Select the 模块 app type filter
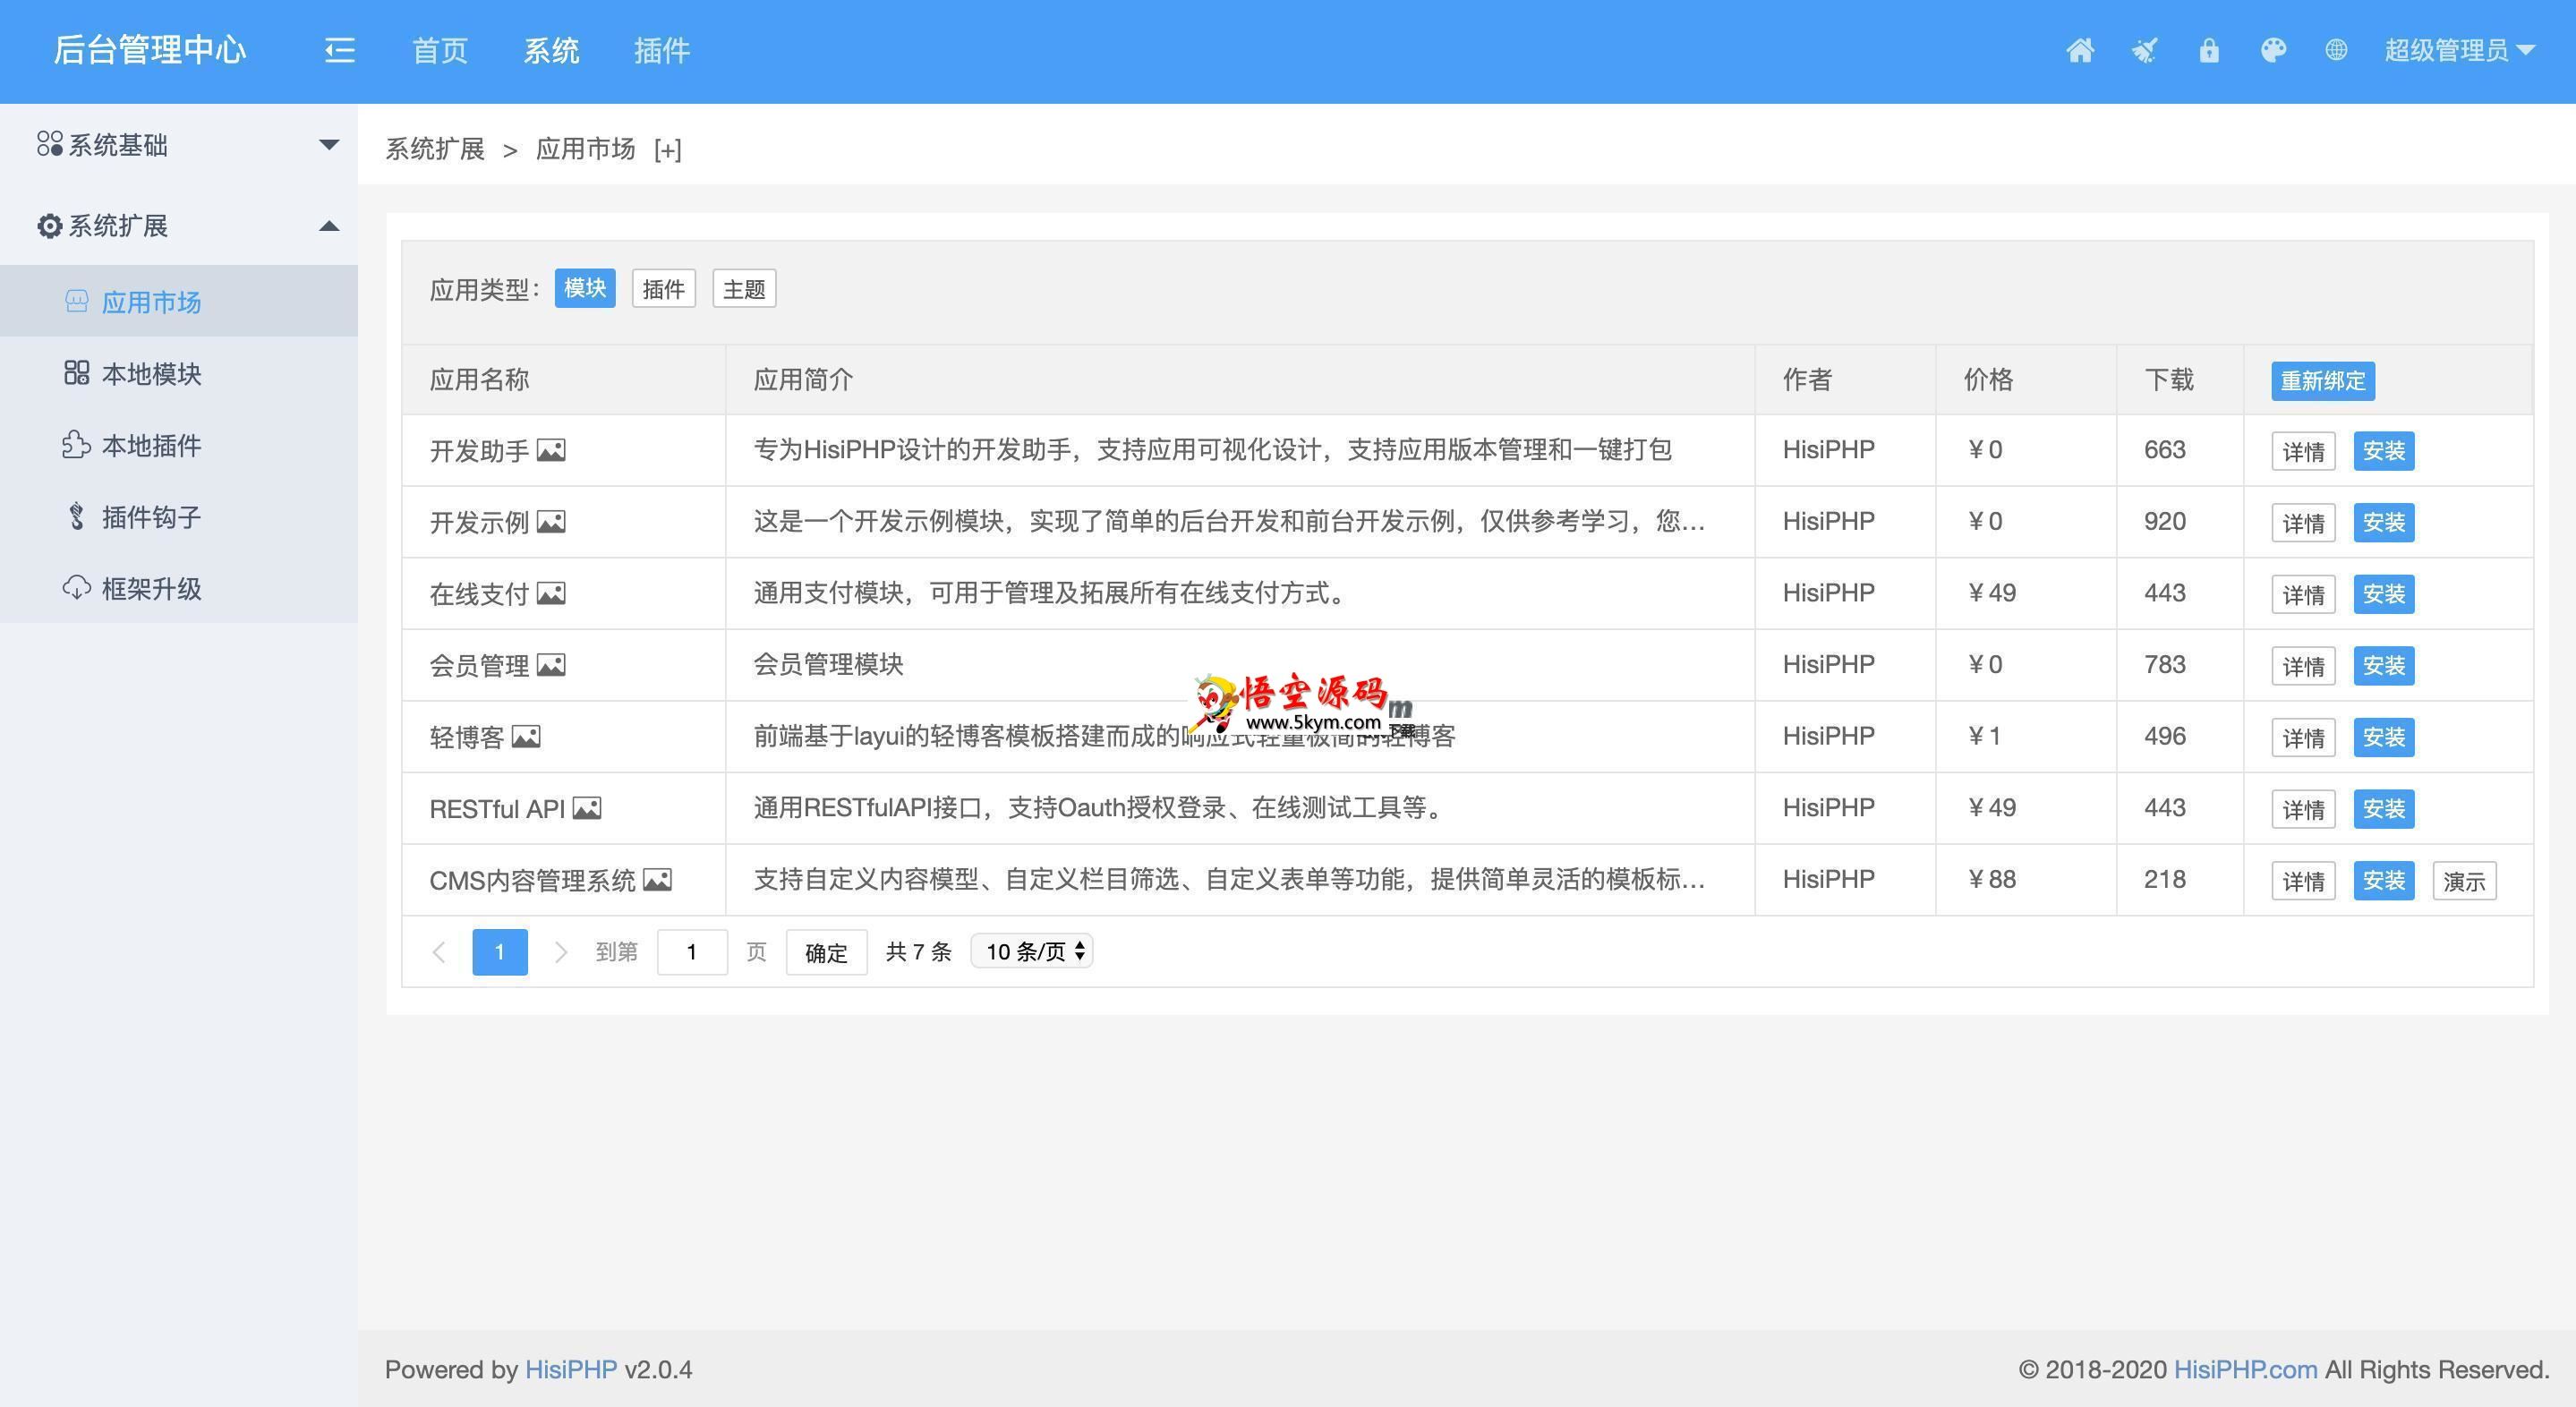 [x=585, y=288]
